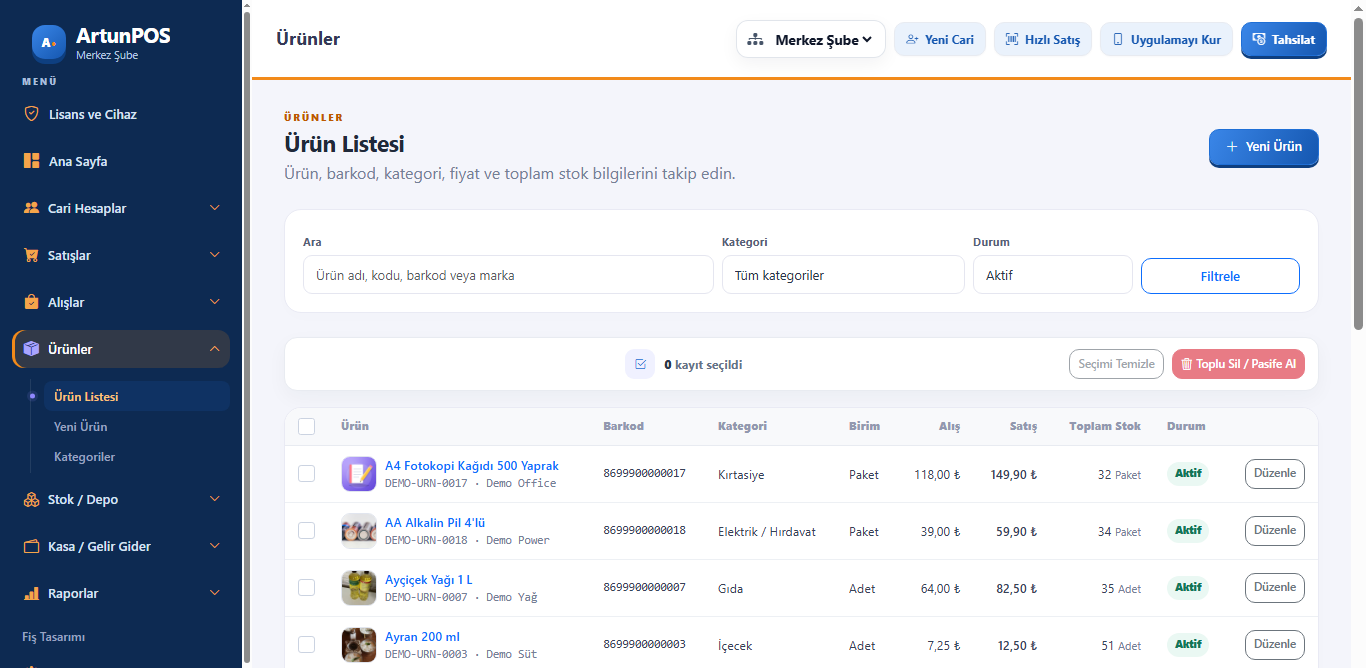The width and height of the screenshot is (1366, 668).
Task: Open the Durum dropdown showing Aktif
Action: 1053,275
